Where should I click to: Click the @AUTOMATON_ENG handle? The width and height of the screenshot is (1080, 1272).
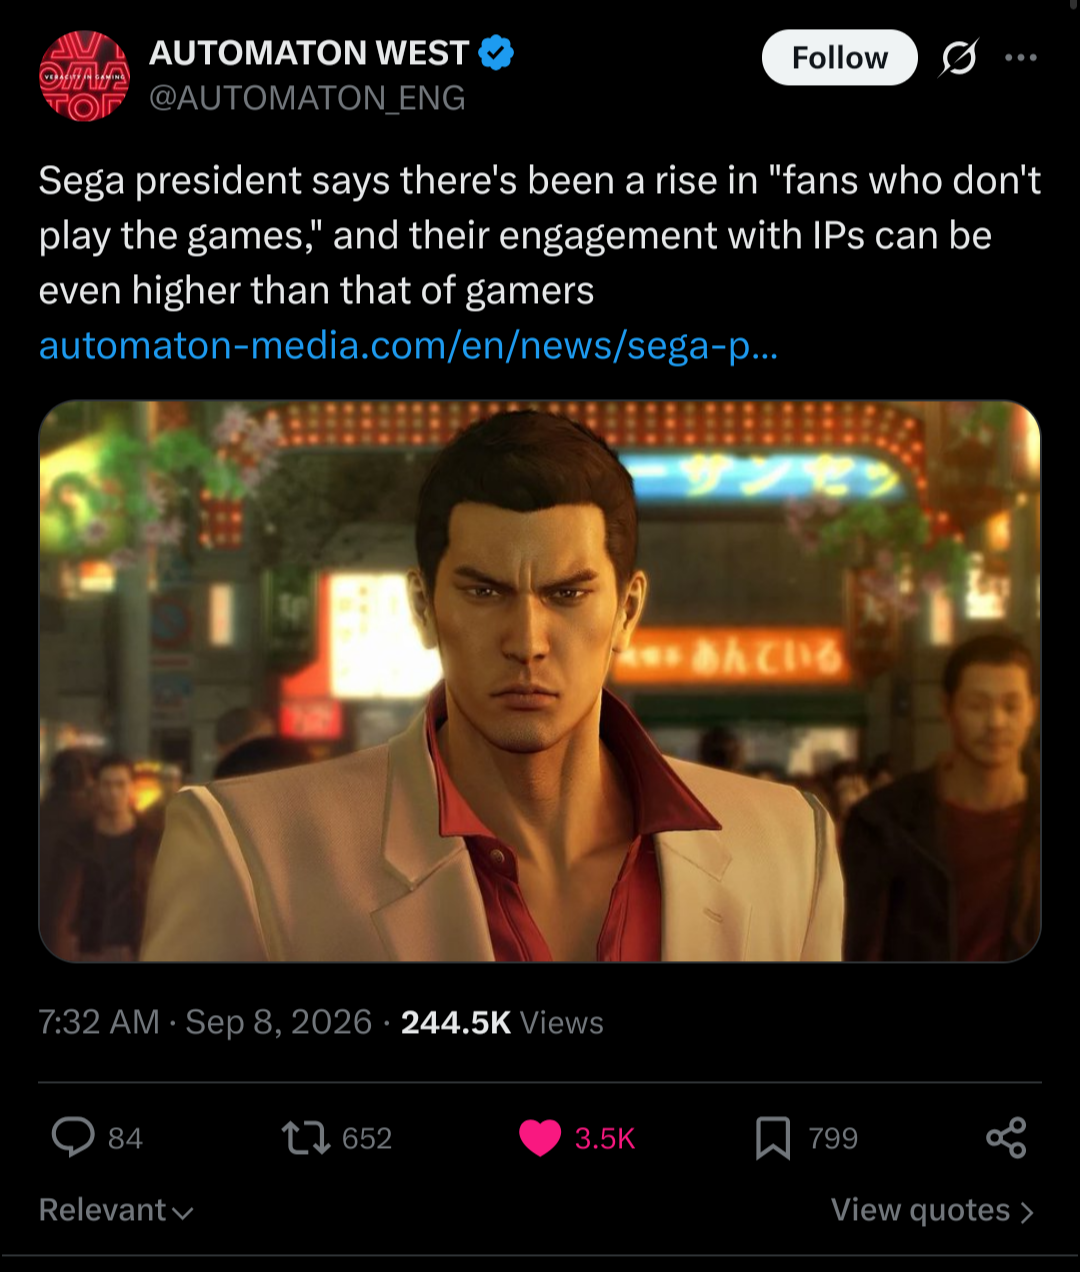coord(307,98)
